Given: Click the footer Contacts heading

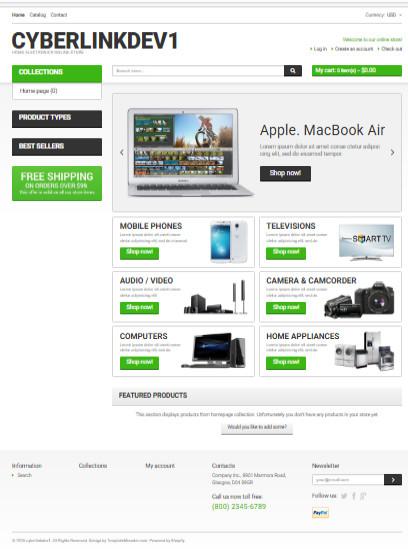Looking at the screenshot, I should 223,466.
